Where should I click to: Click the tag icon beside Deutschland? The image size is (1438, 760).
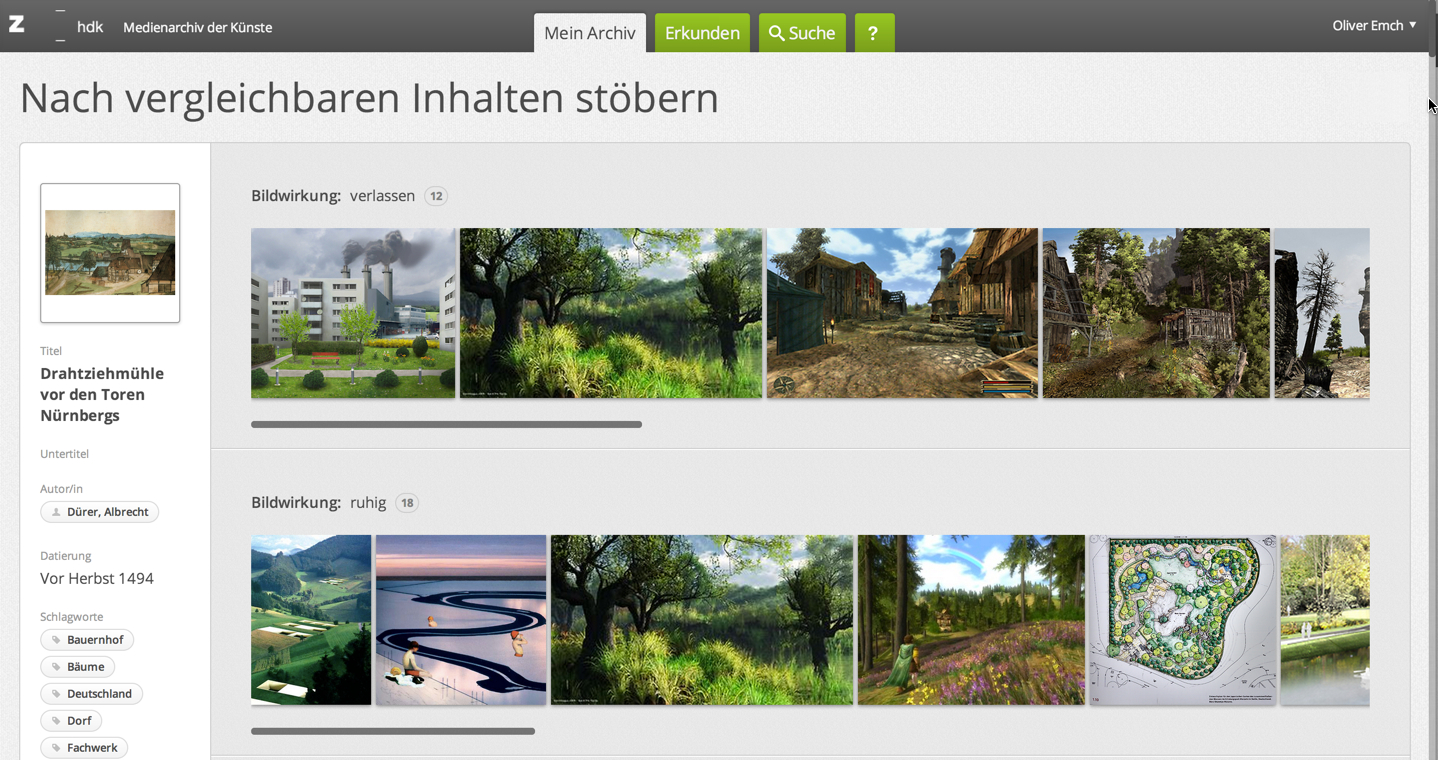coord(56,694)
